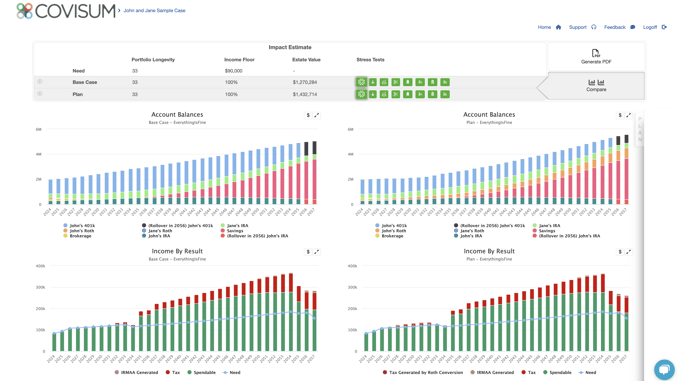Toggle dollar view on Base Case Account Balances chart
Image resolution: width=678 pixels, height=381 pixels.
tap(308, 115)
